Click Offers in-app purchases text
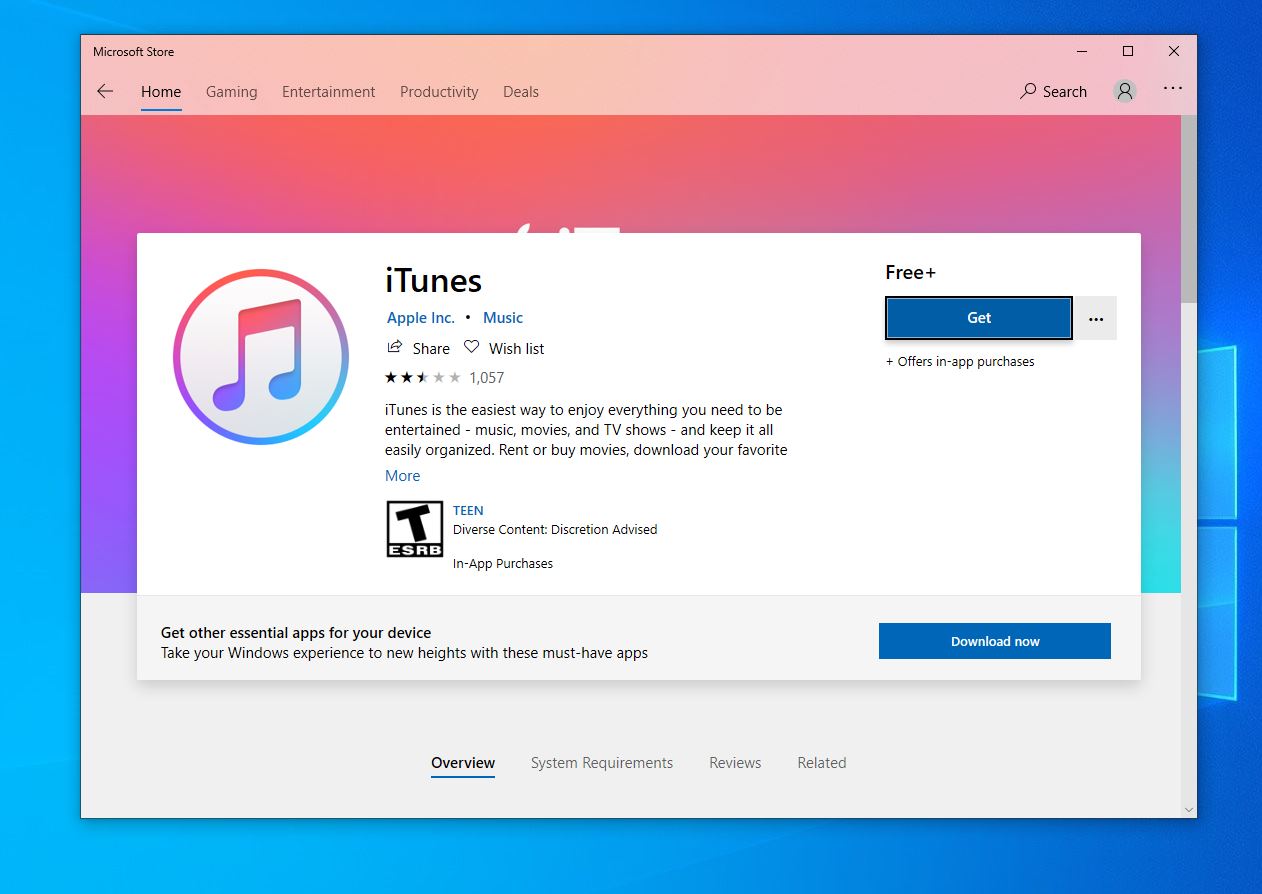Viewport: 1262px width, 894px height. click(x=960, y=362)
